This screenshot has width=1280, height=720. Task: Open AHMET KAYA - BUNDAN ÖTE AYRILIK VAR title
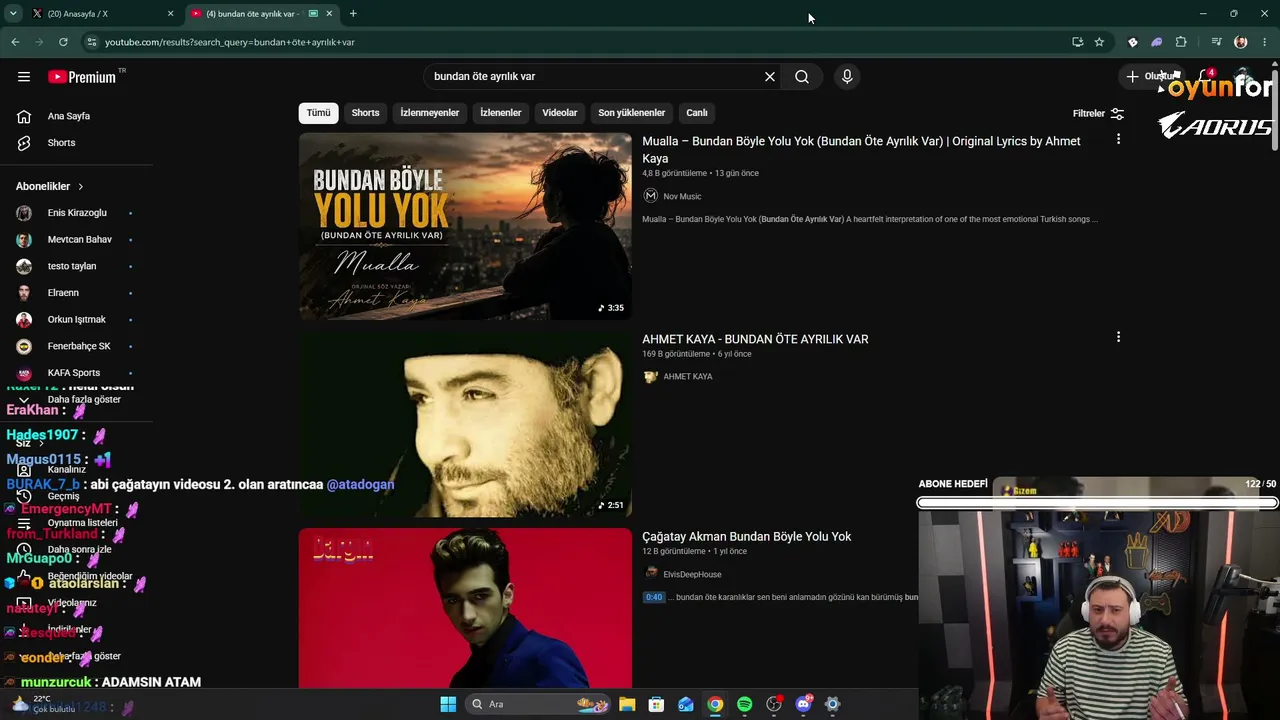click(755, 339)
